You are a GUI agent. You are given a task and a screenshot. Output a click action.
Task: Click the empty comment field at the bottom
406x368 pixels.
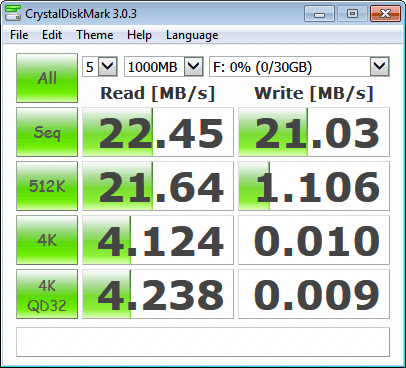[203, 342]
